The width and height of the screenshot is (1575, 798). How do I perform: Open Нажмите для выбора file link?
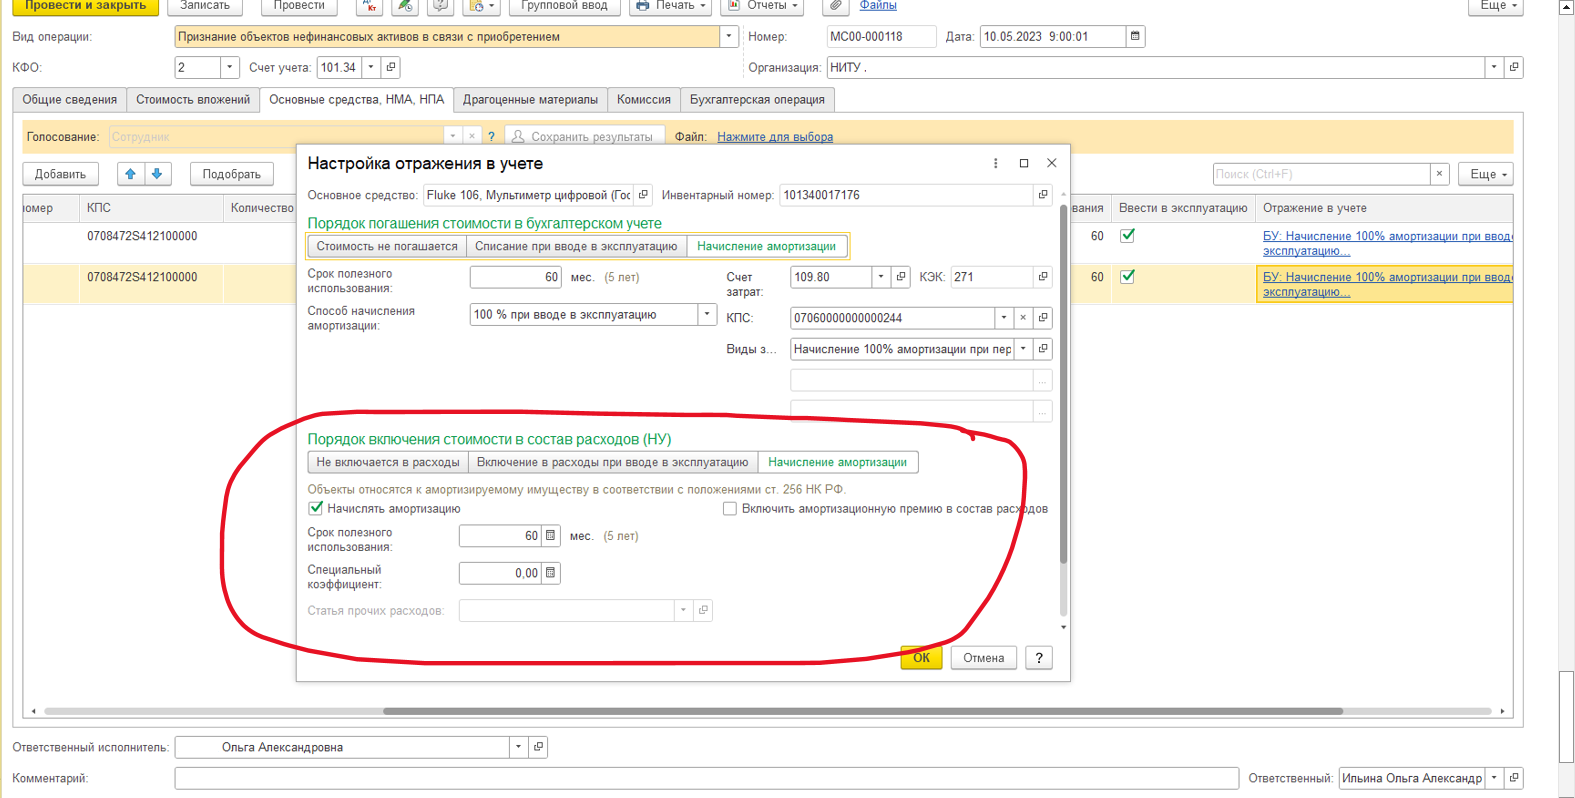[775, 137]
